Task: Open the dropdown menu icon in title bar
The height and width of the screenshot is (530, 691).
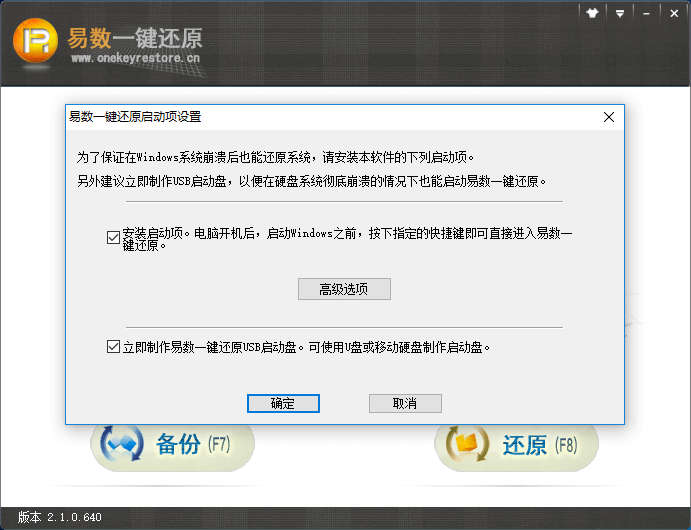Action: (x=620, y=13)
